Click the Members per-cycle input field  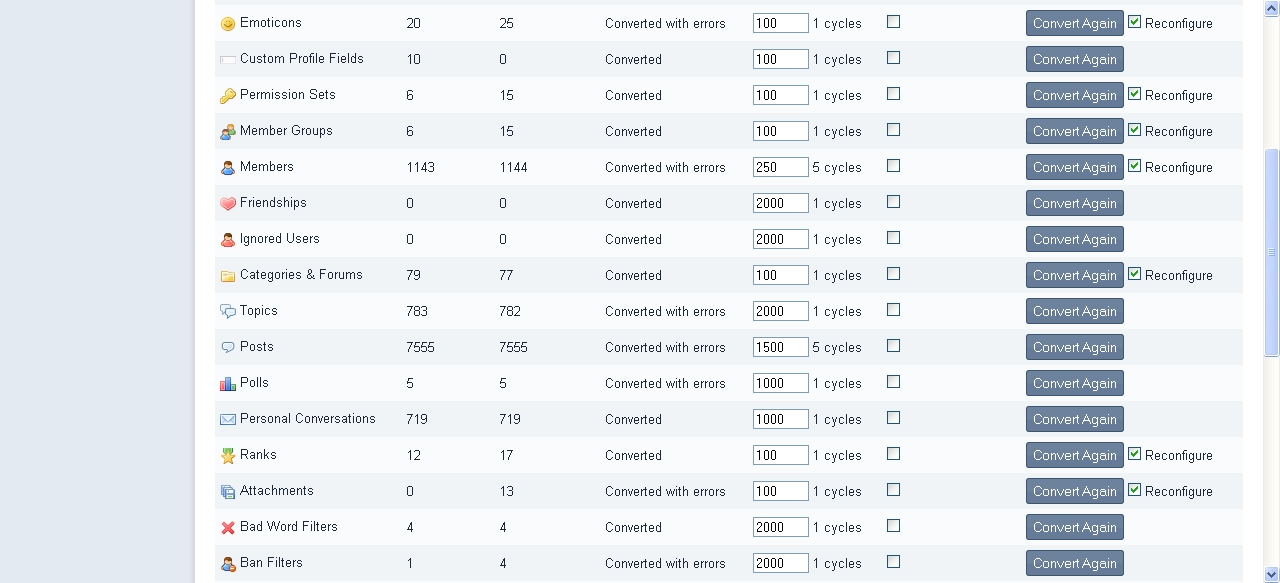[x=780, y=167]
